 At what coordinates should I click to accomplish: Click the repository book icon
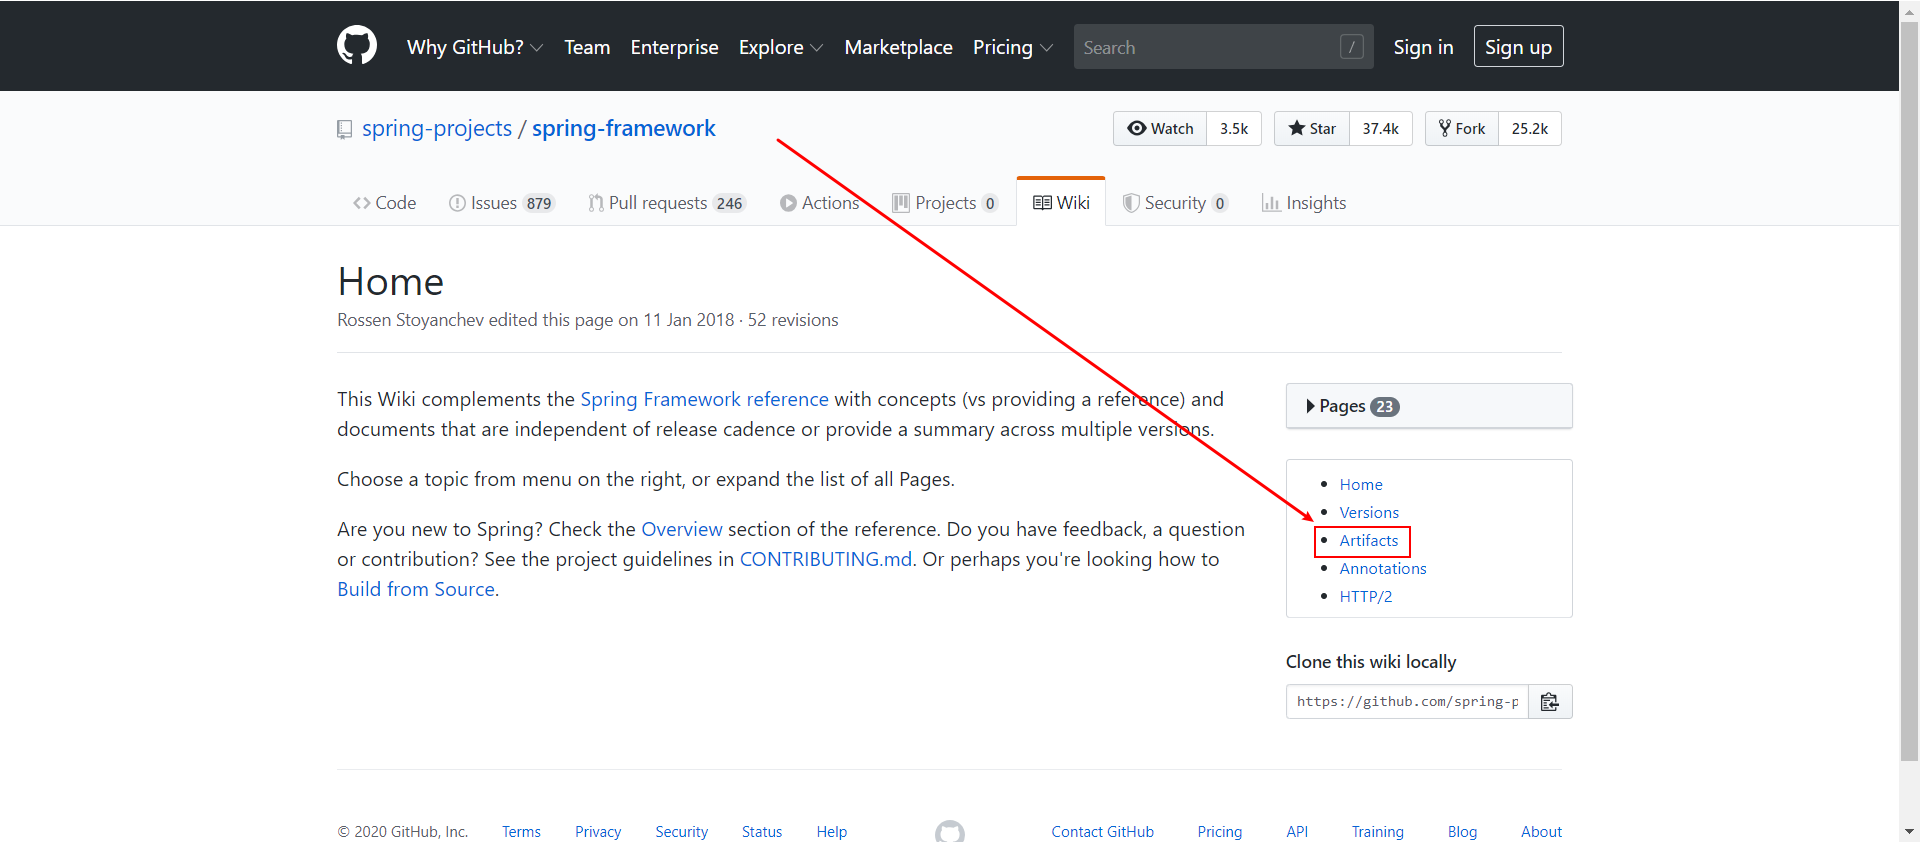pyautogui.click(x=345, y=129)
